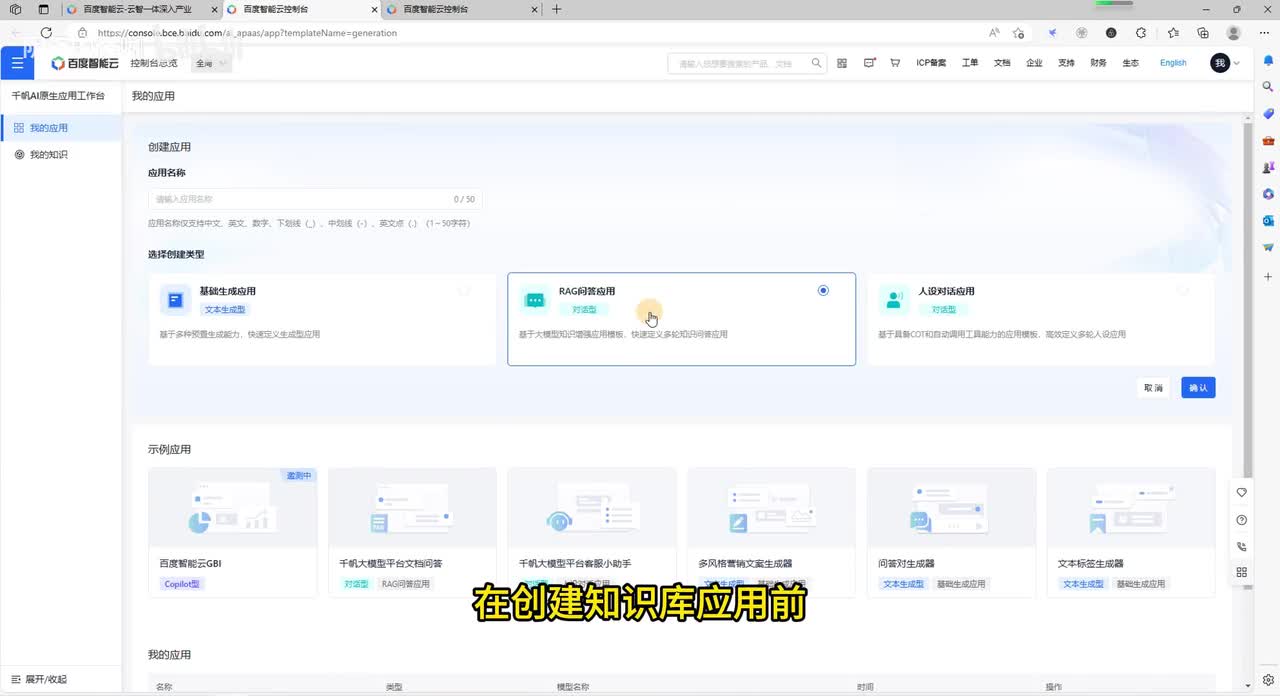Click the grid apps icon in header

point(842,63)
